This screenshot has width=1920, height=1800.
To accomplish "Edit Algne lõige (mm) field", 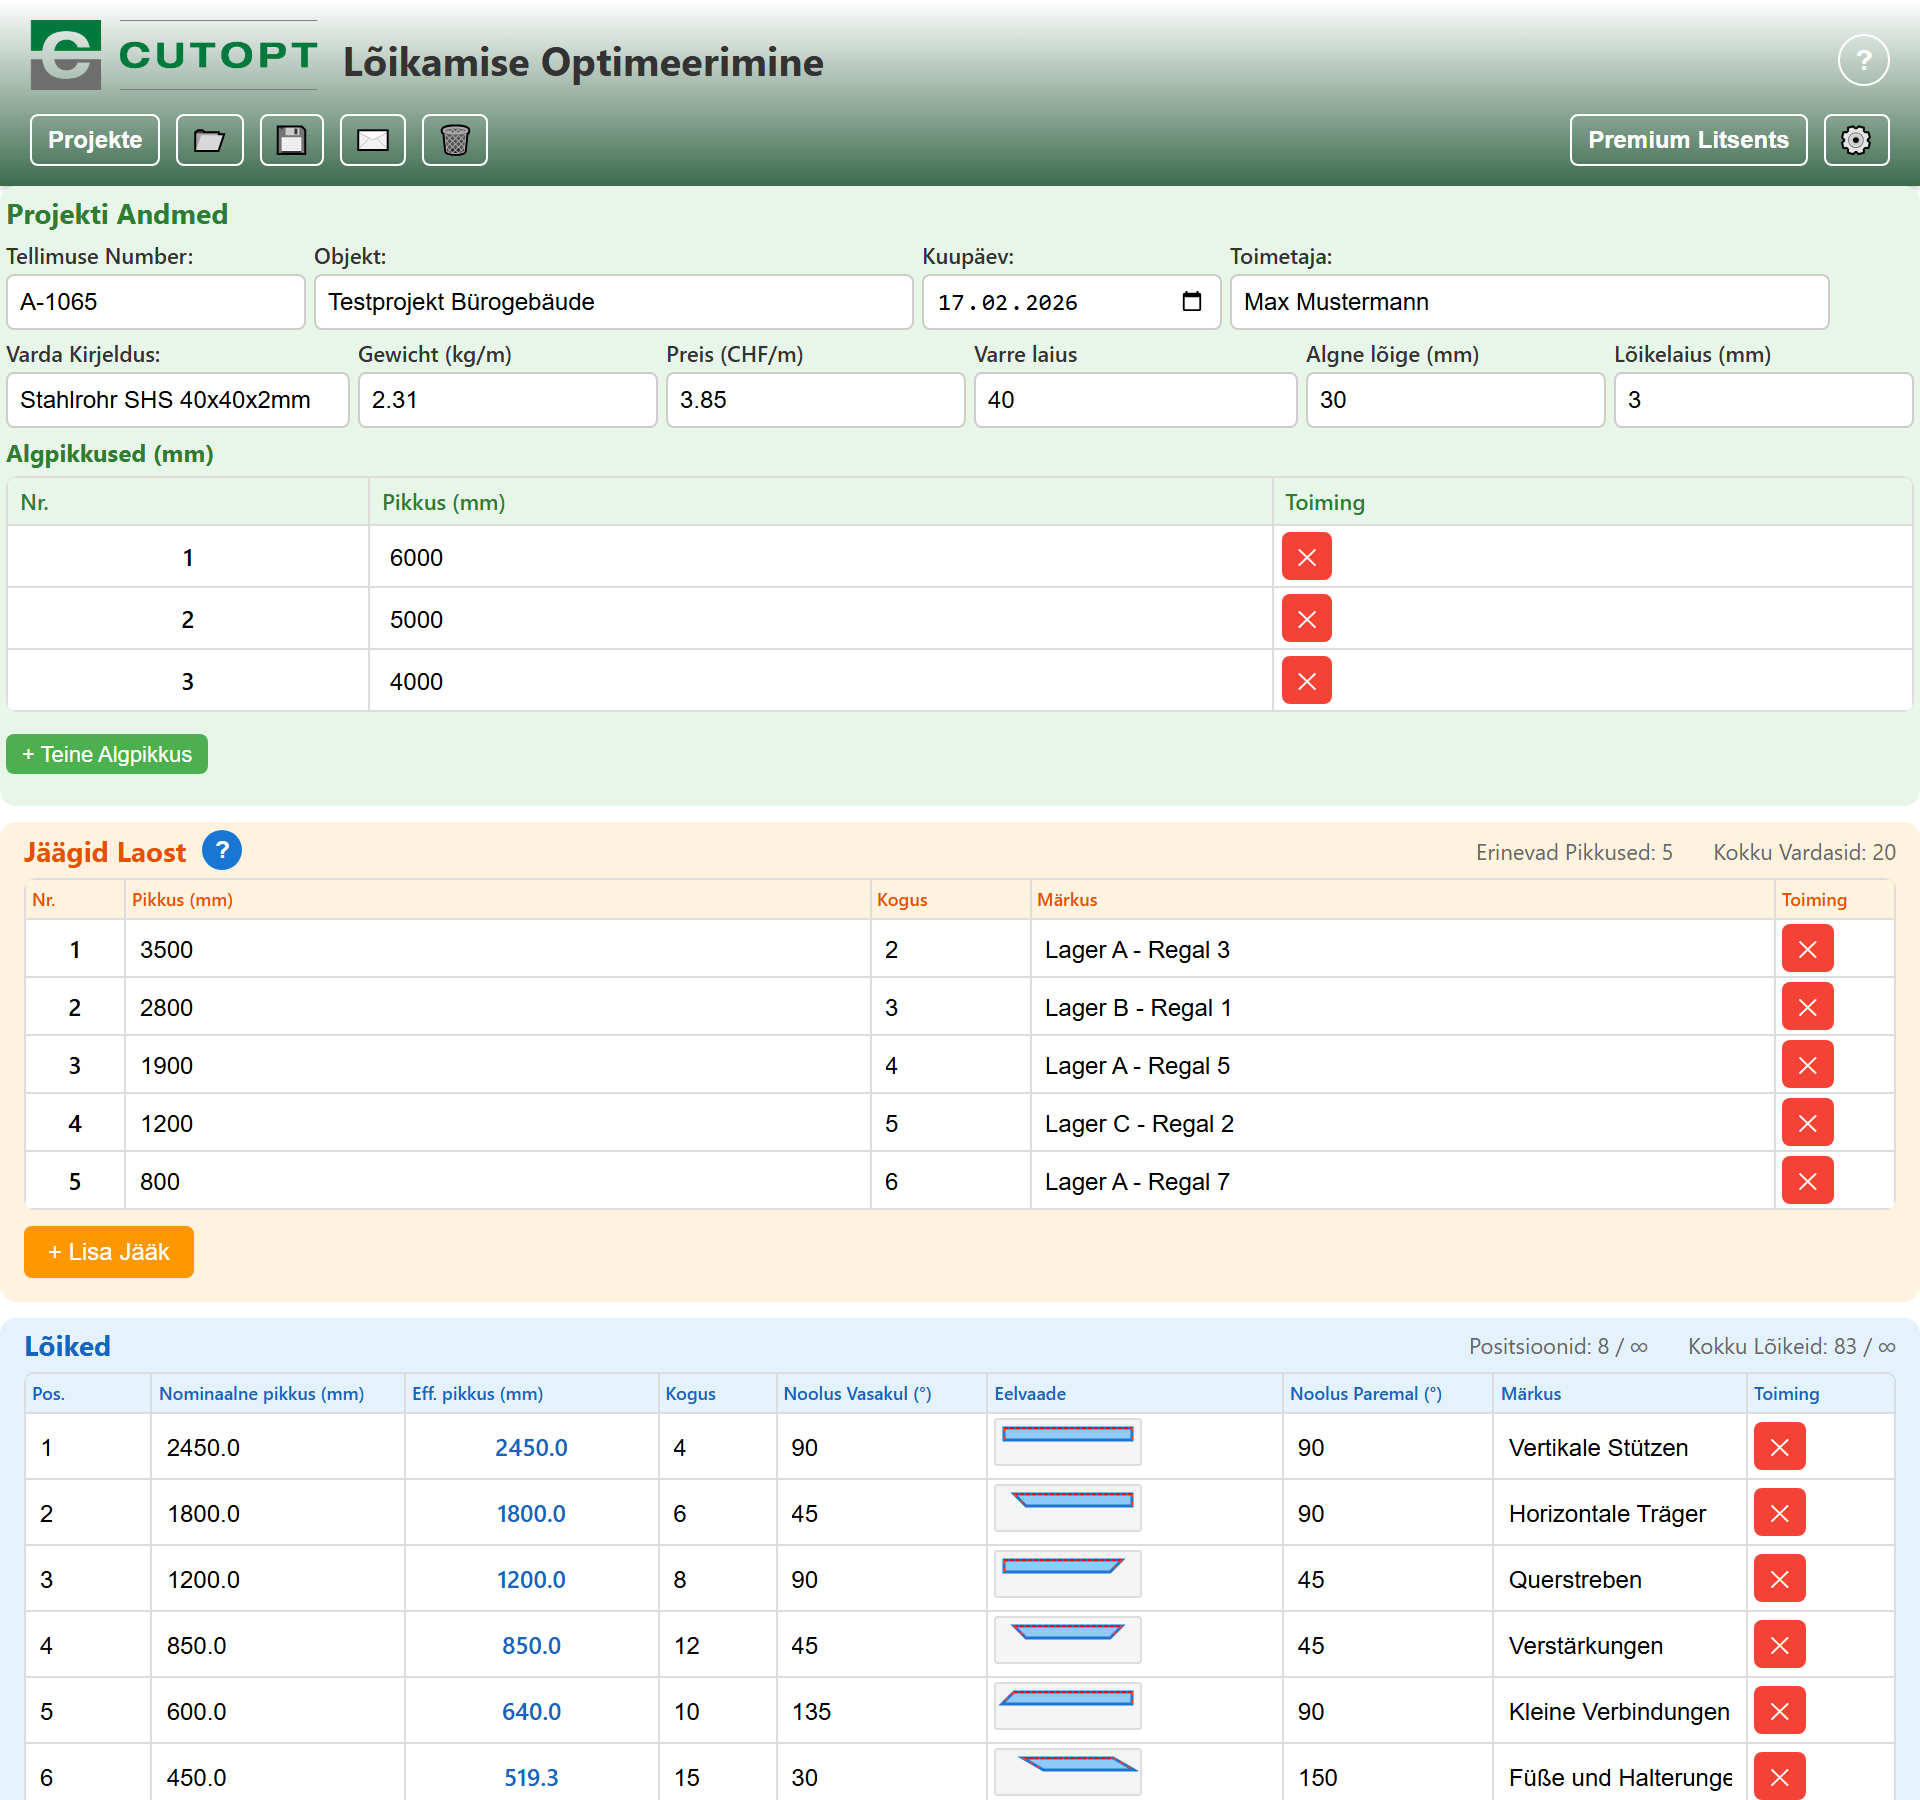I will point(1455,400).
